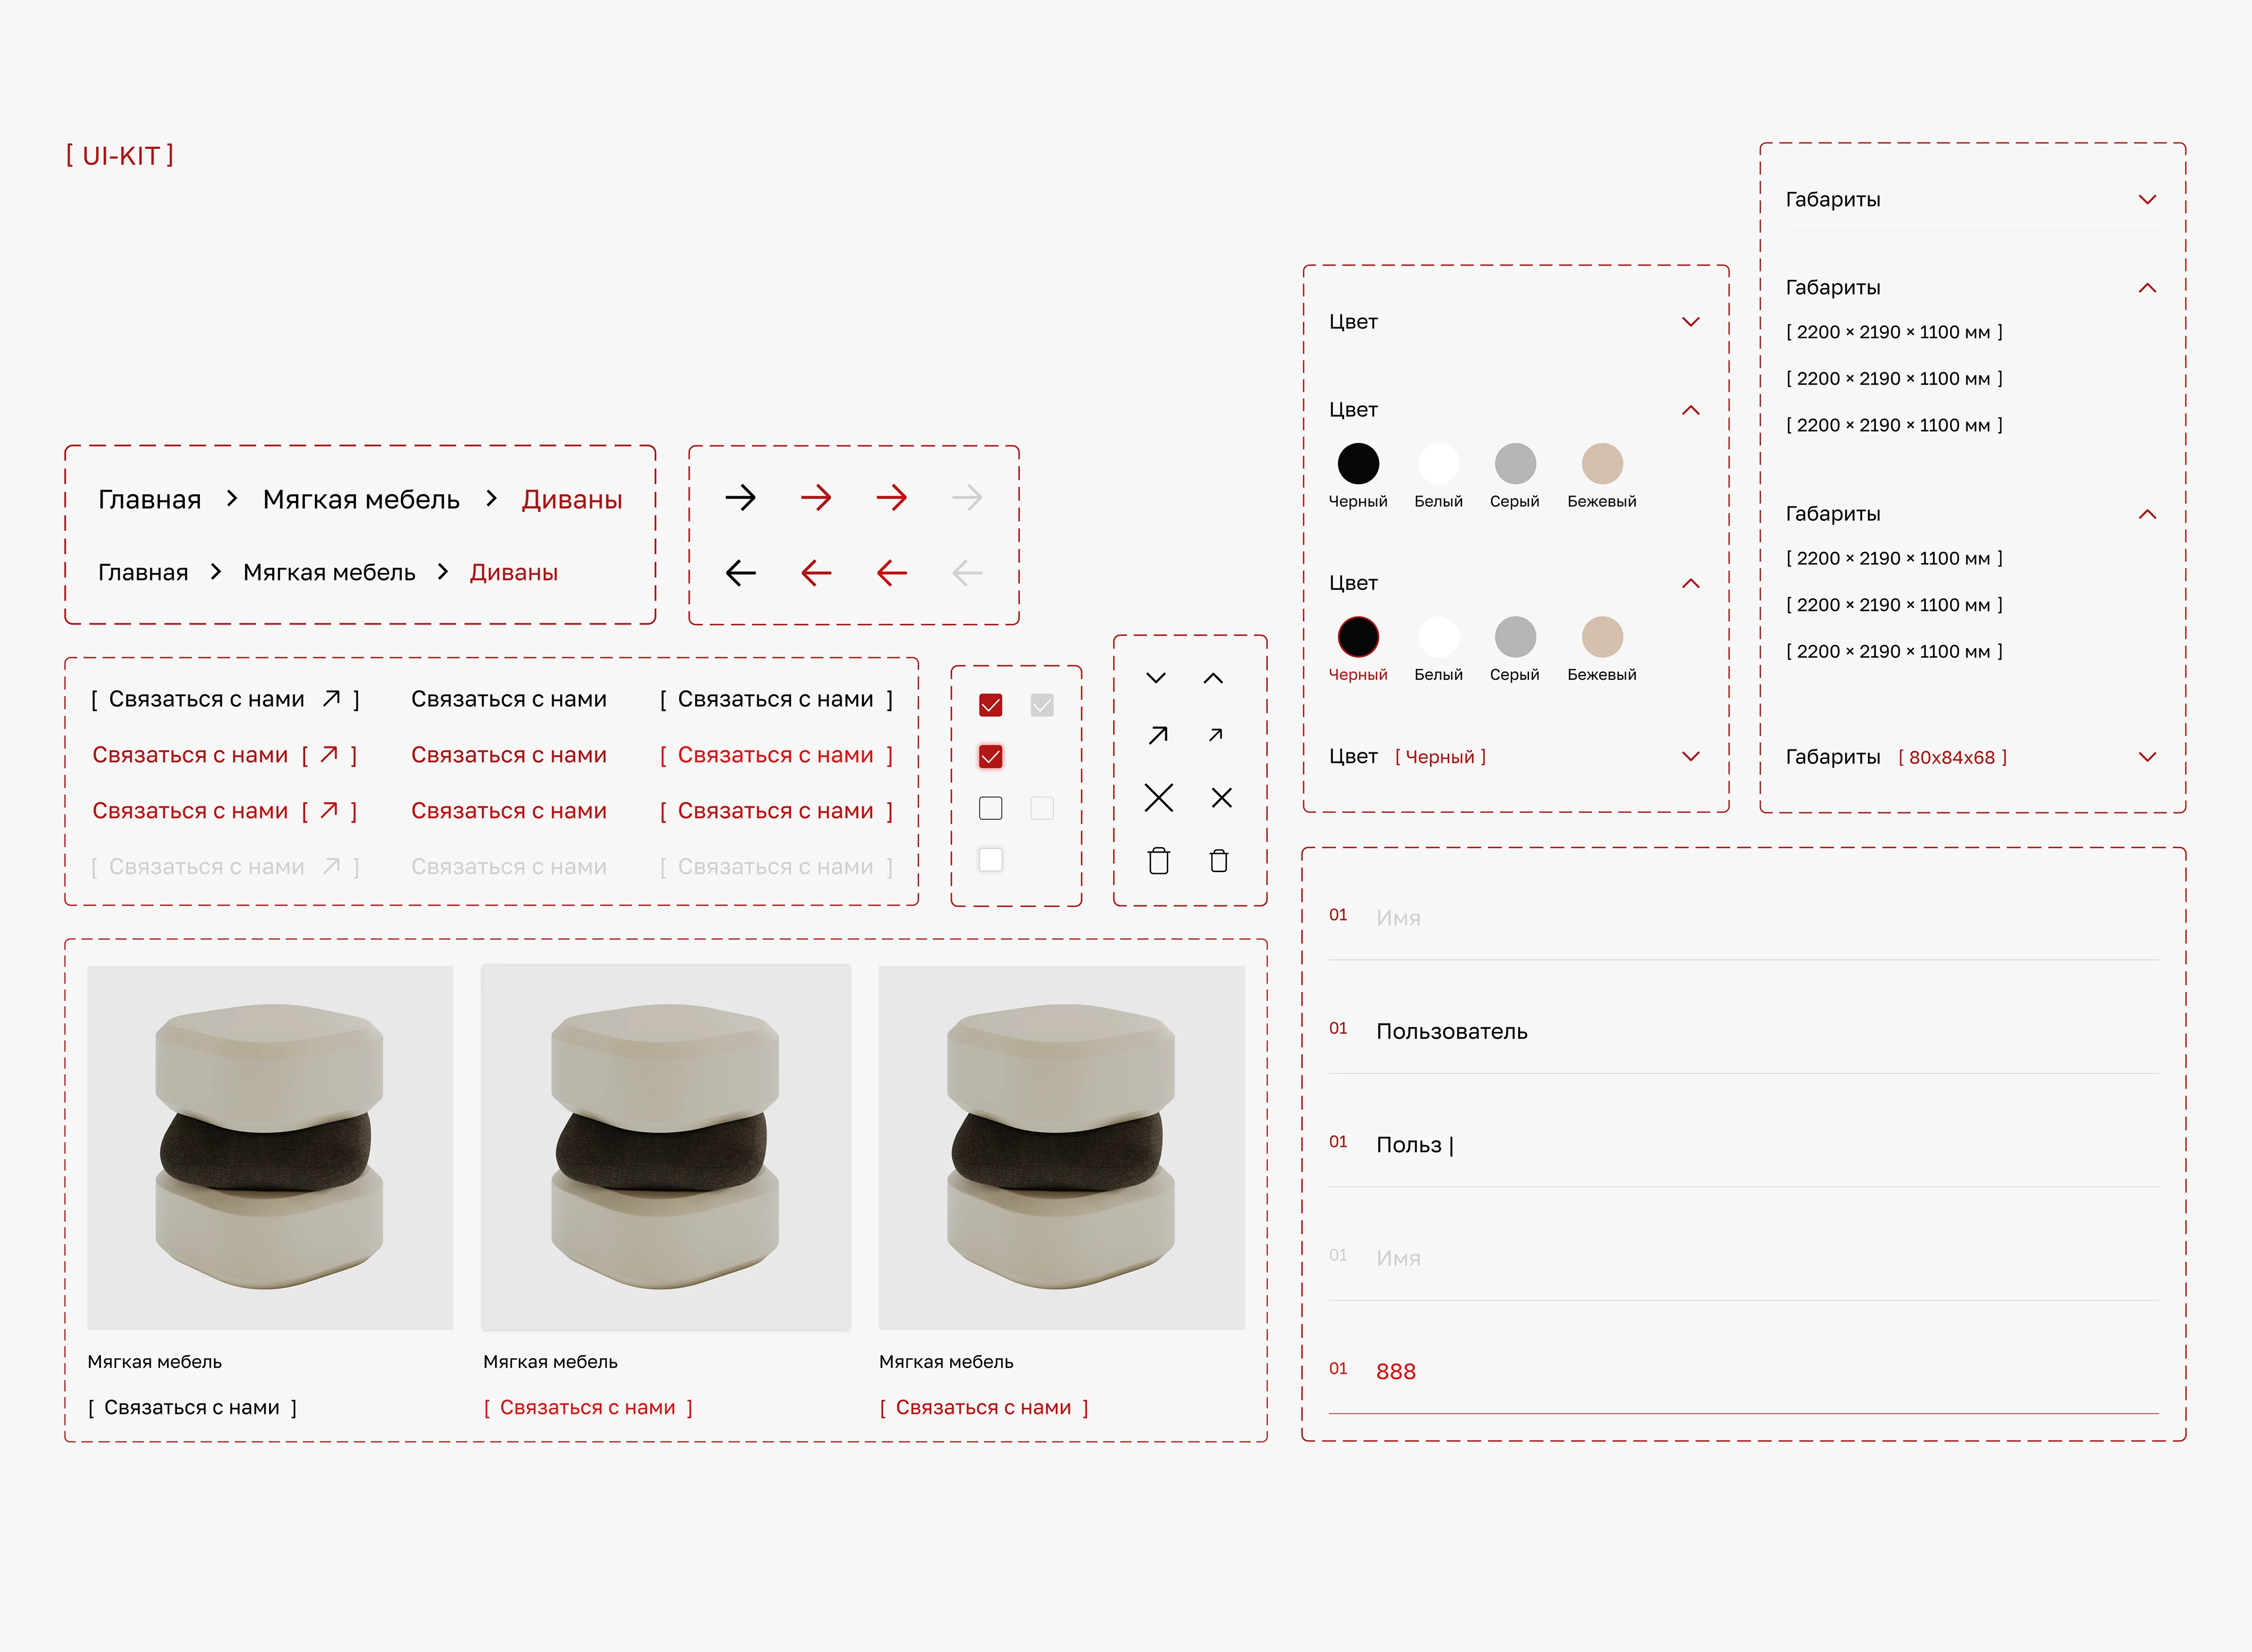Click the large trash bin icon
The image size is (2252, 1652).
tap(1158, 860)
